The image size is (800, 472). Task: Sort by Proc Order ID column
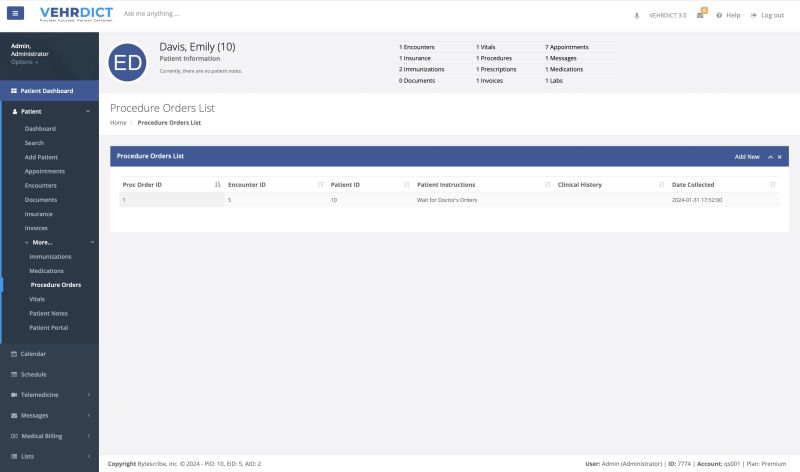click(170, 185)
